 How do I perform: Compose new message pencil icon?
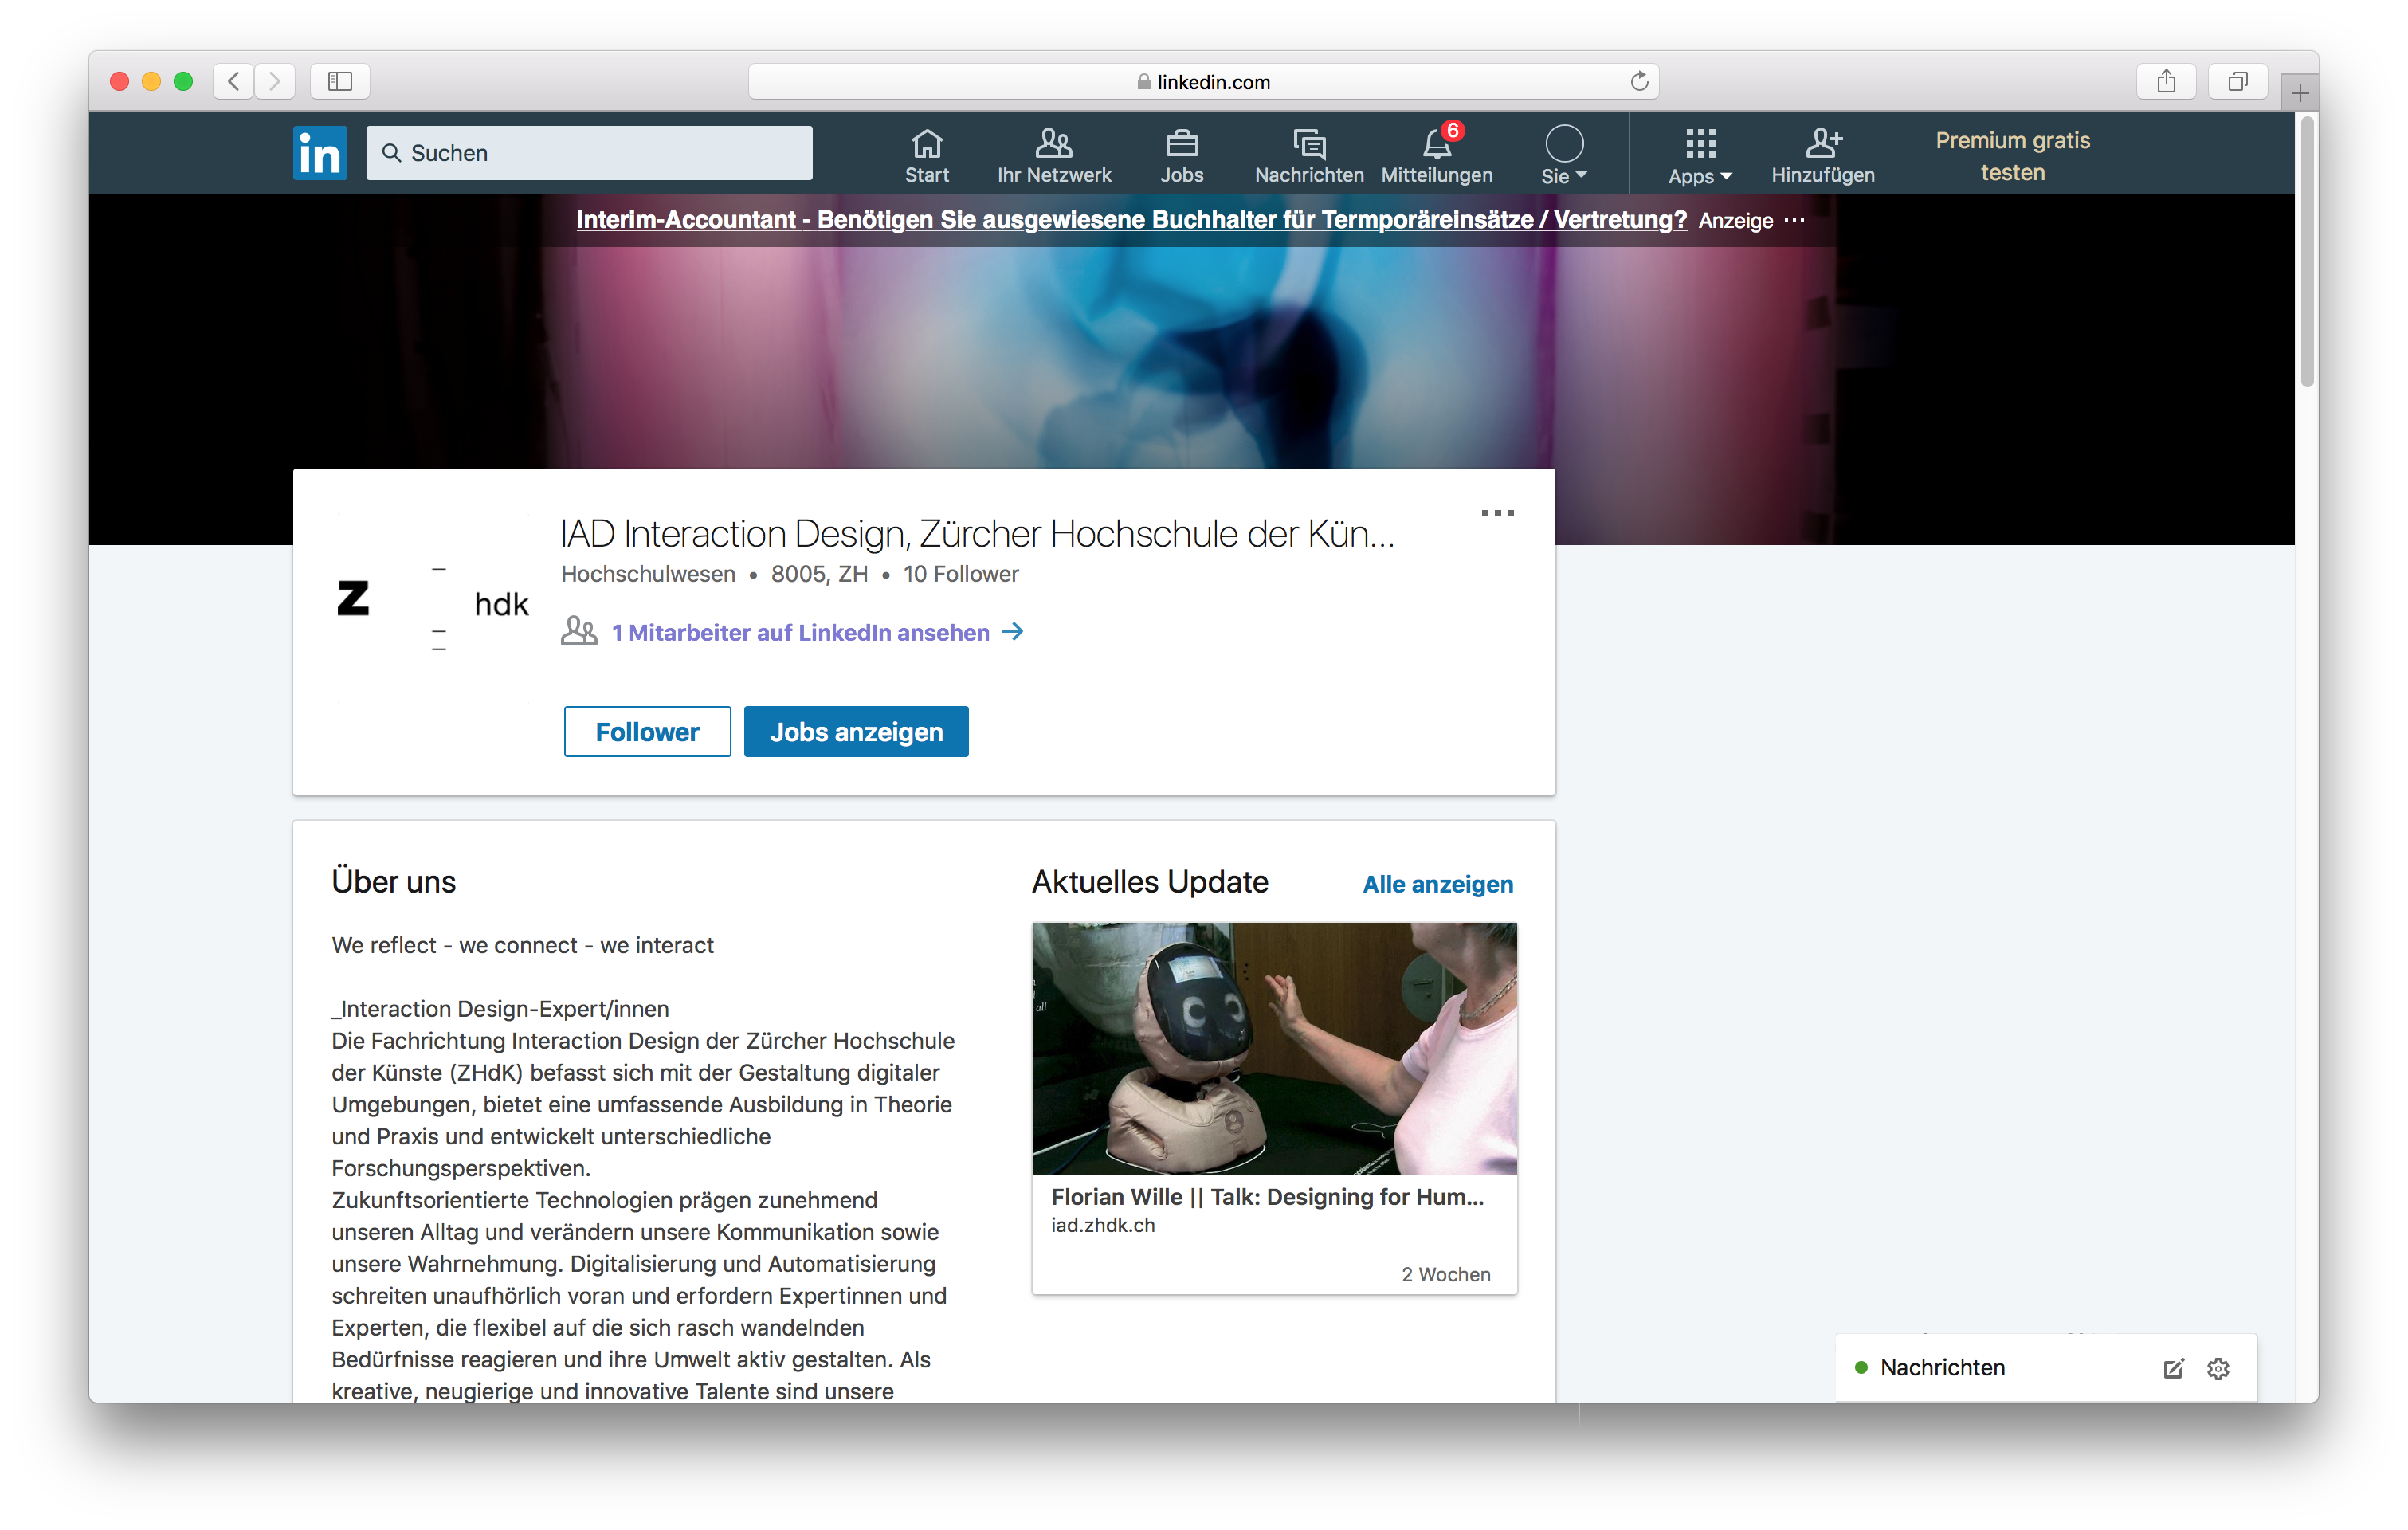(x=2172, y=1368)
